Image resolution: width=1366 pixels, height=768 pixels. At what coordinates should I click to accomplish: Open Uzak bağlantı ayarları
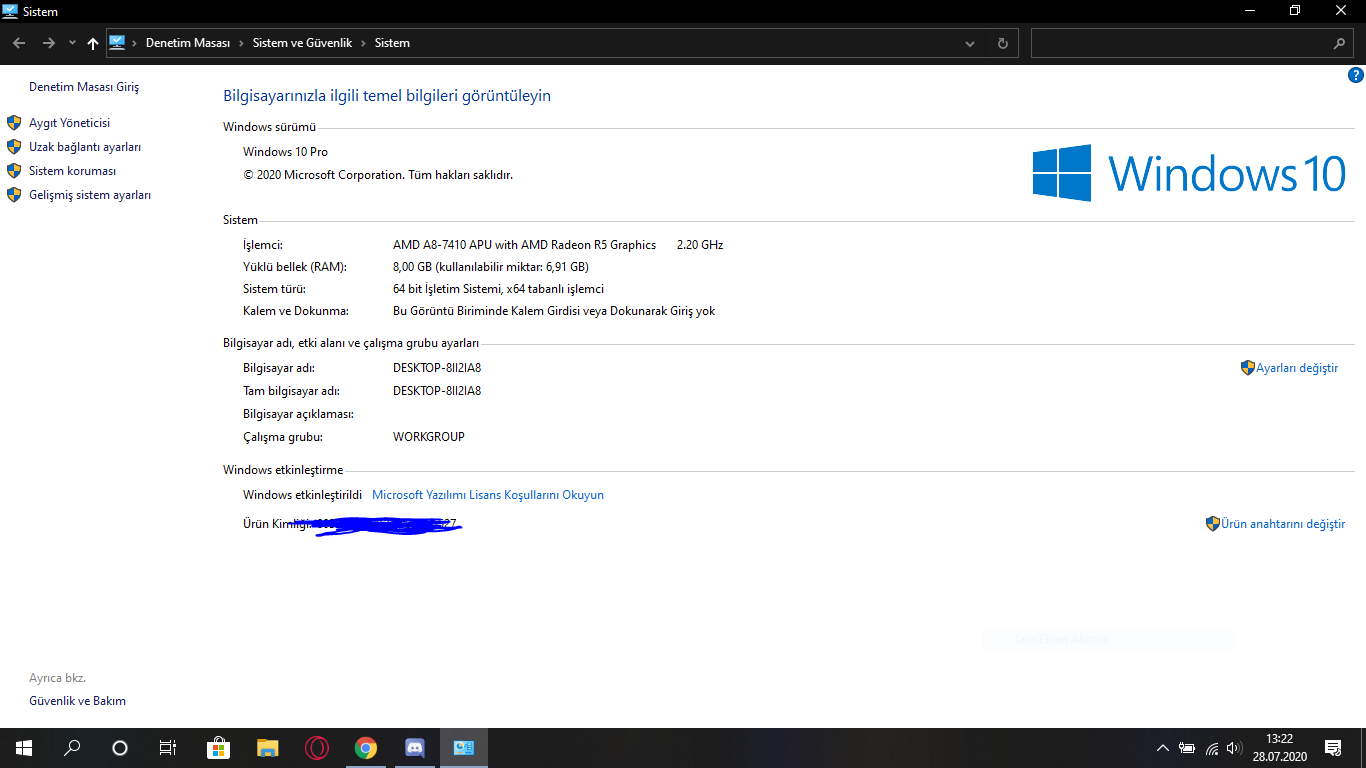point(85,147)
